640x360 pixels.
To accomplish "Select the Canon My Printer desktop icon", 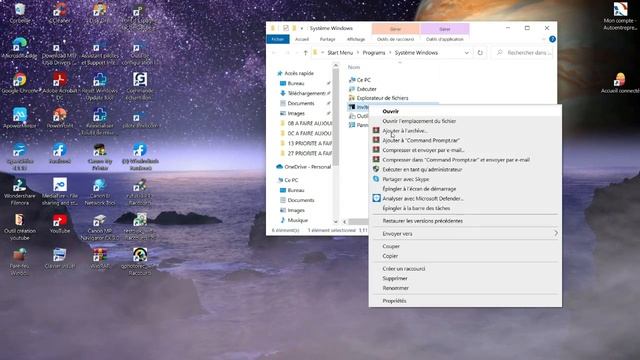I will tap(100, 157).
